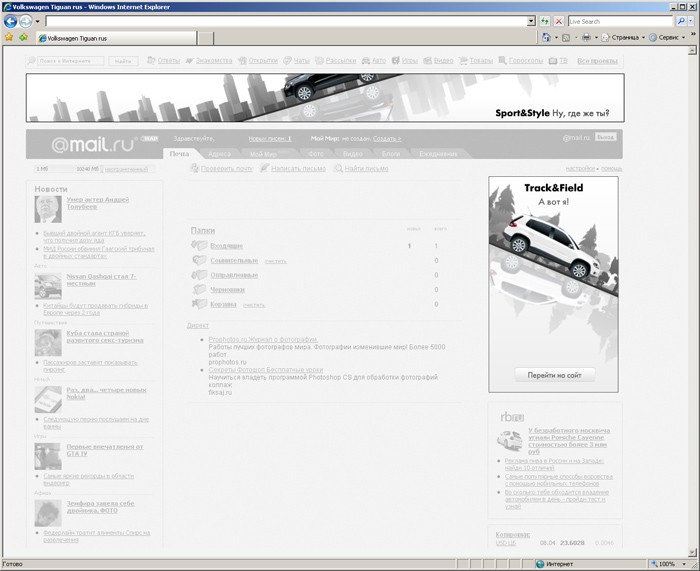The image size is (700, 571).
Task: Open the Сомнительные folder
Action: click(x=234, y=261)
